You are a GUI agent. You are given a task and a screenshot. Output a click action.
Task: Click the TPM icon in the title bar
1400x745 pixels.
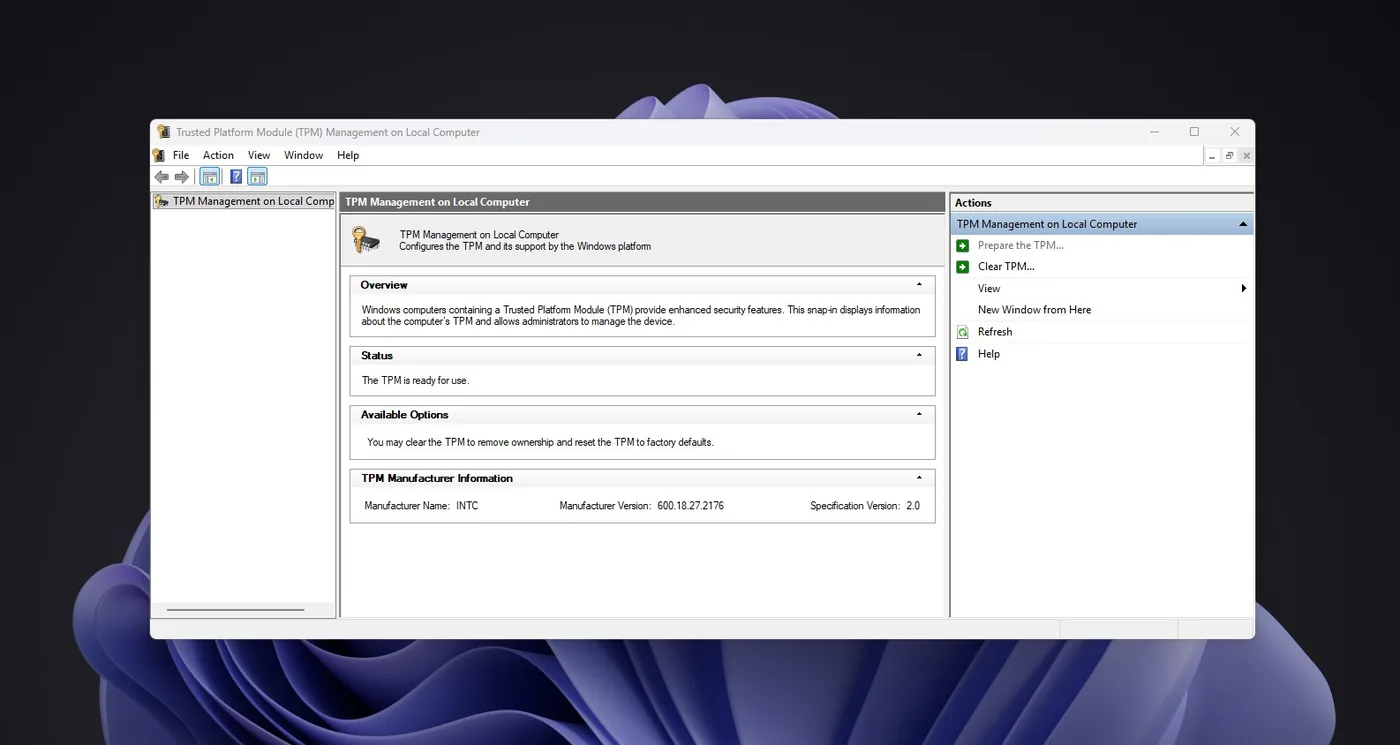click(164, 132)
